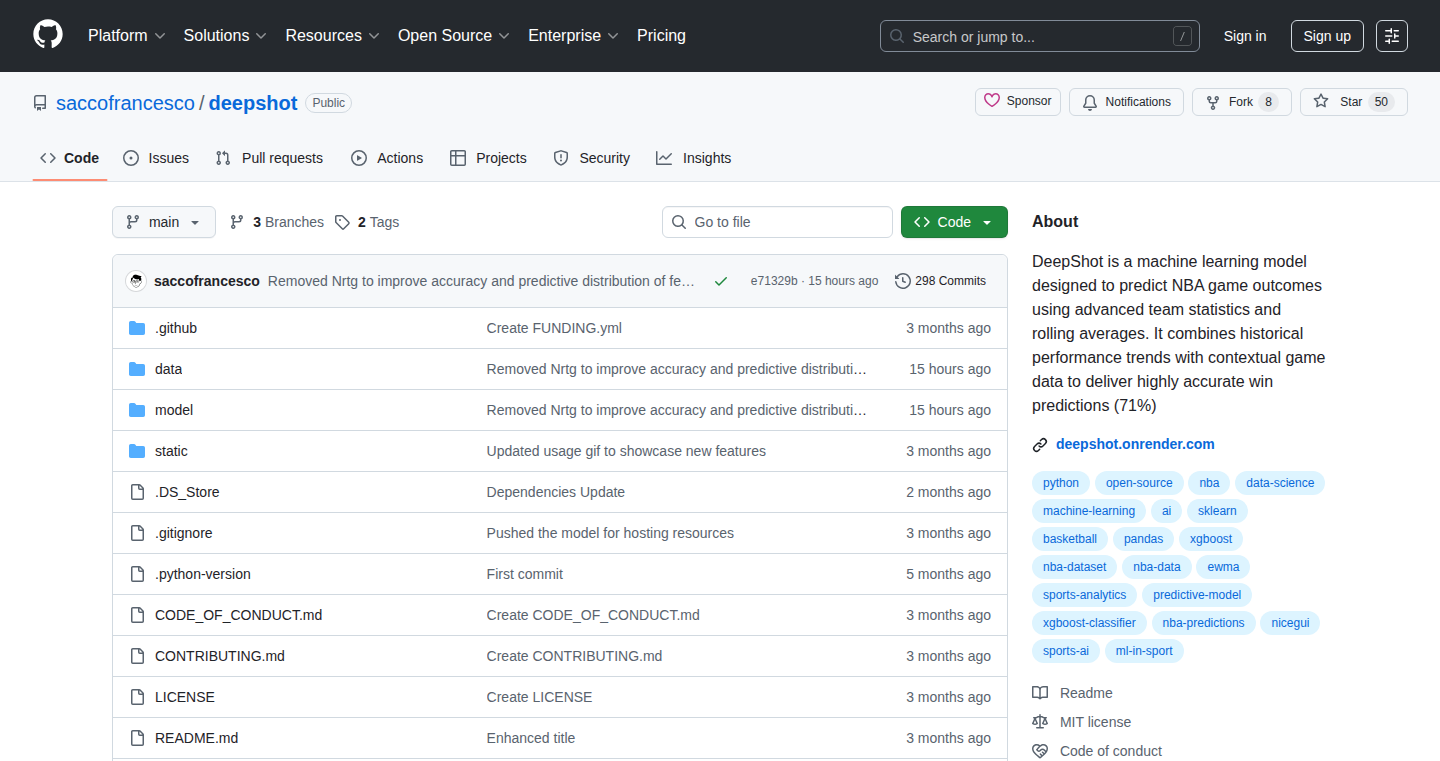The height and width of the screenshot is (761, 1440).
Task: Select the xgboost-classifier topic tag
Action: (x=1089, y=623)
